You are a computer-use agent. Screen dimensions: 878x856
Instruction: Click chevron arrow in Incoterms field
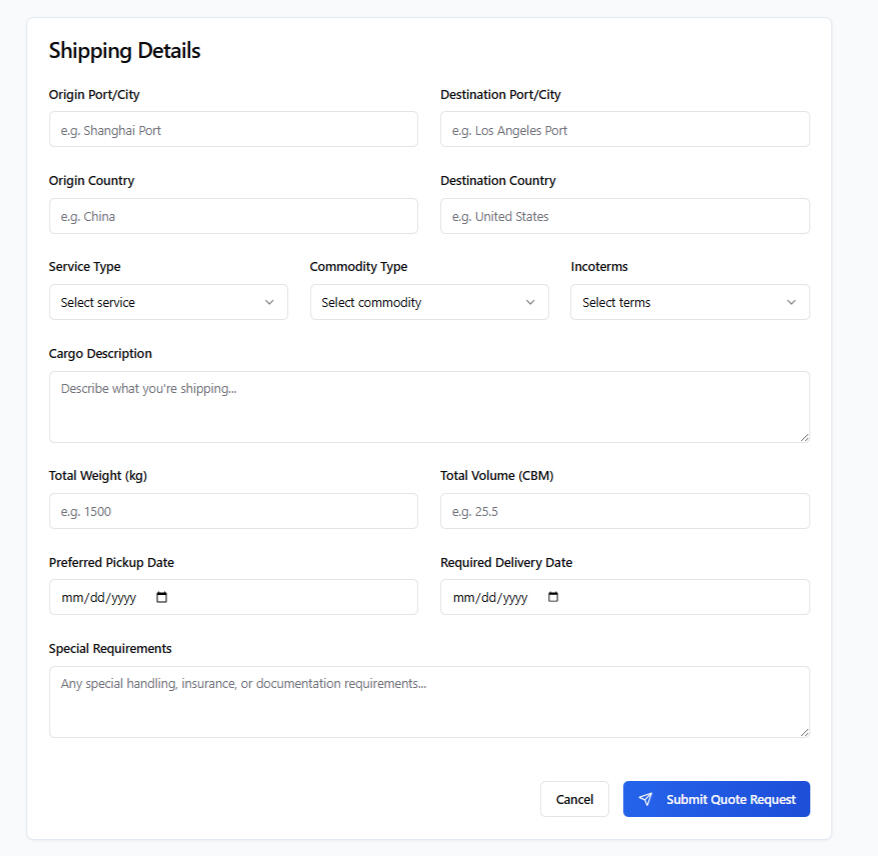pyautogui.click(x=791, y=302)
